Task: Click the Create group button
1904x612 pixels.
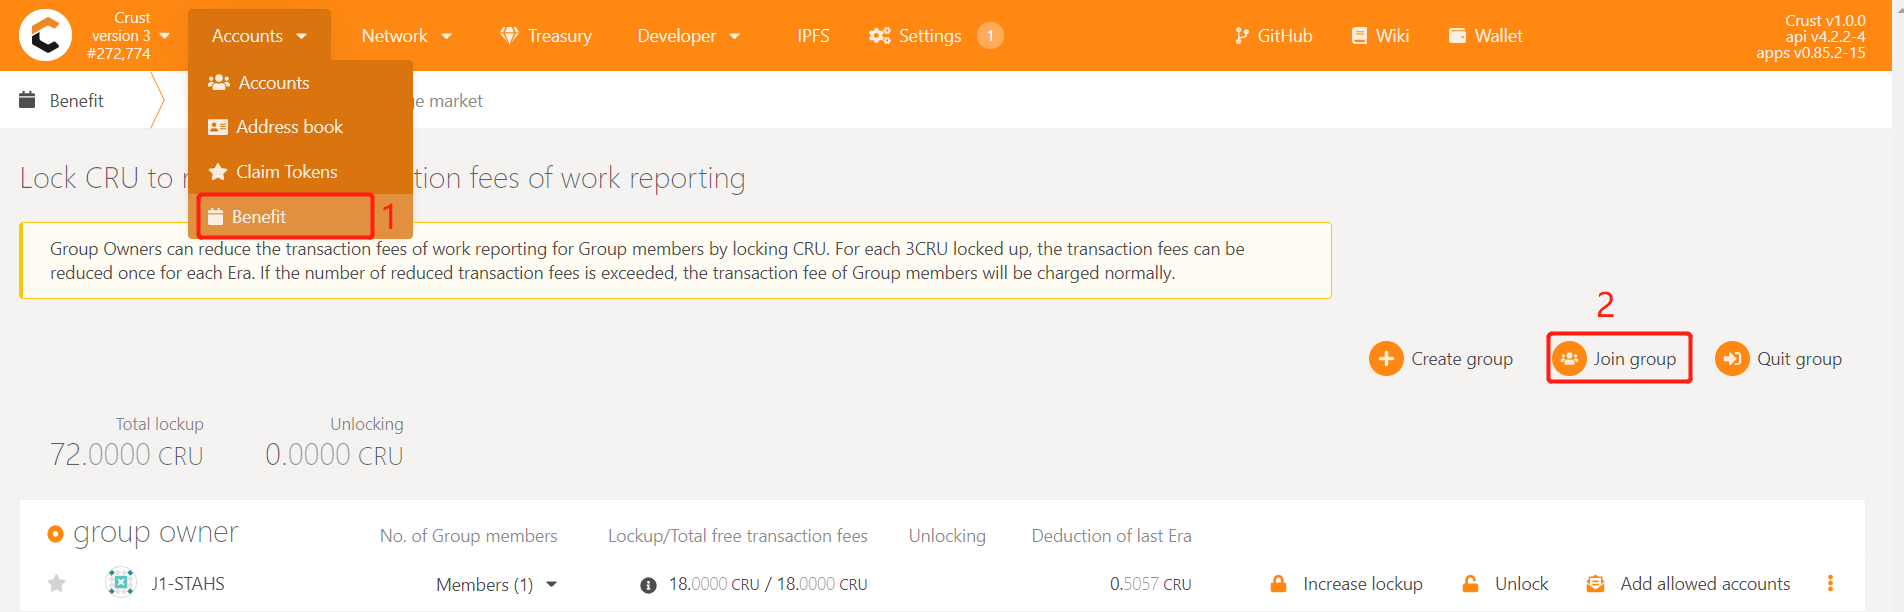Action: (1441, 359)
